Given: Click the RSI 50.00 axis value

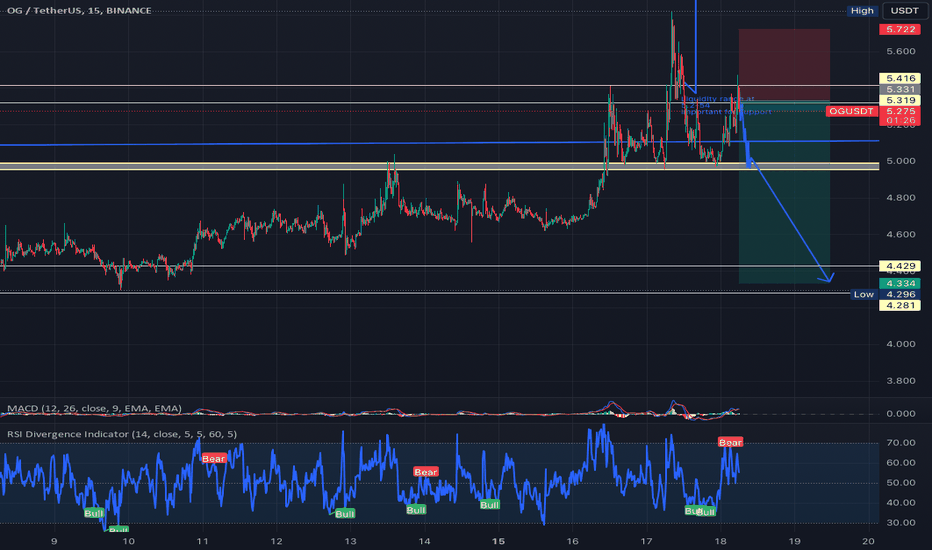Looking at the screenshot, I should [x=900, y=483].
